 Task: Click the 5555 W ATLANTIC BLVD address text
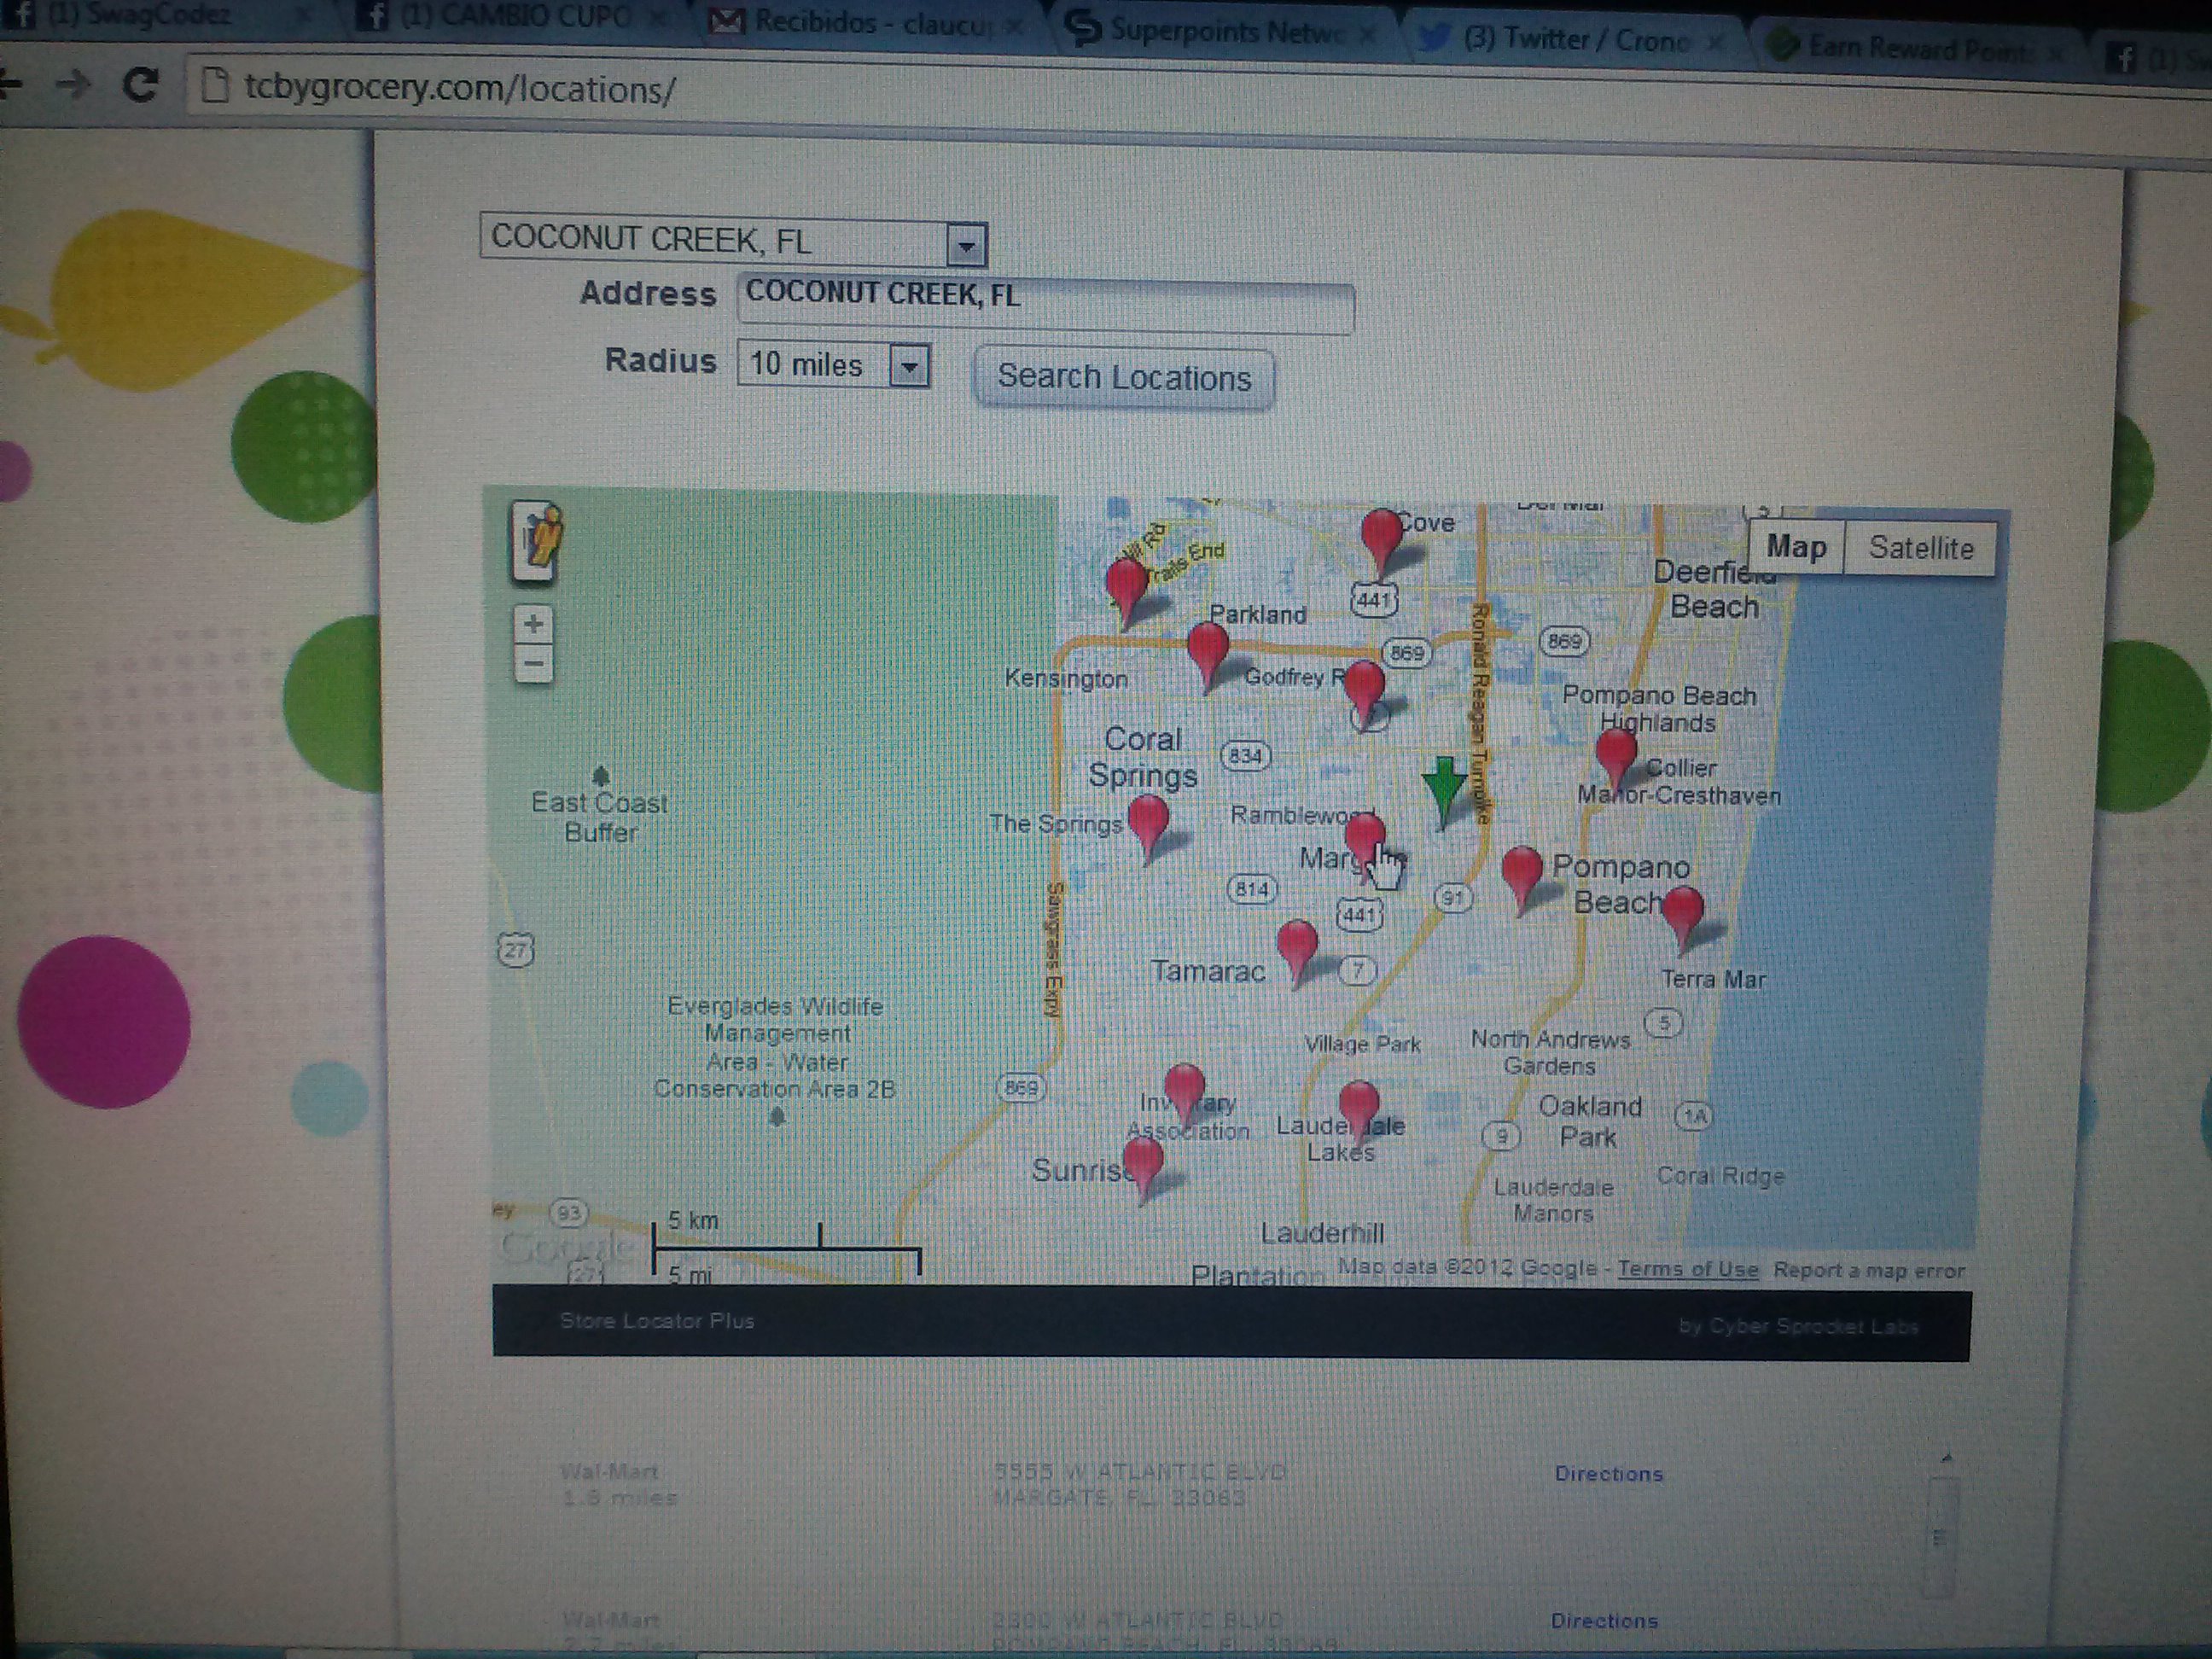(1139, 1472)
